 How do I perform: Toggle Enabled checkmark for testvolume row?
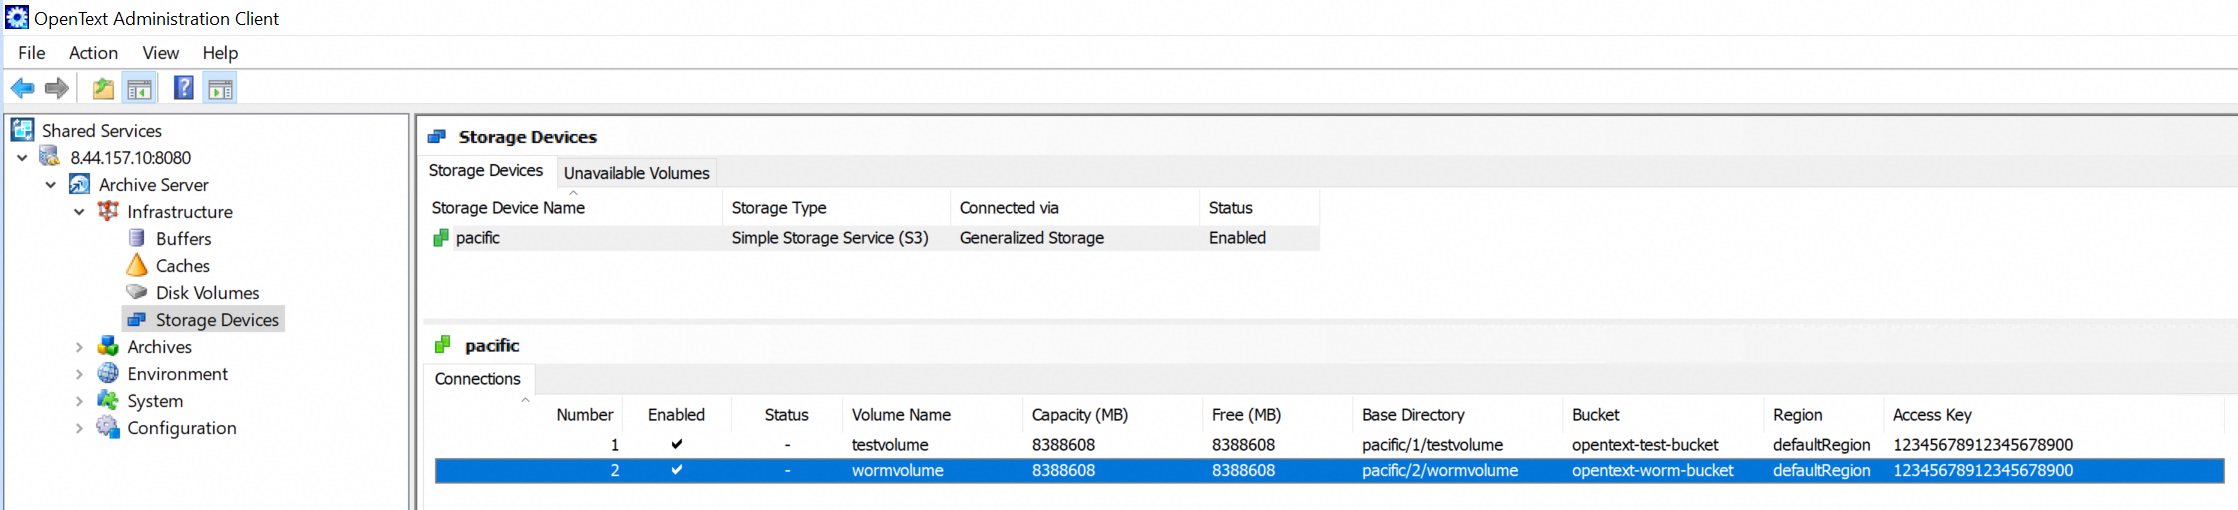pyautogui.click(x=677, y=444)
